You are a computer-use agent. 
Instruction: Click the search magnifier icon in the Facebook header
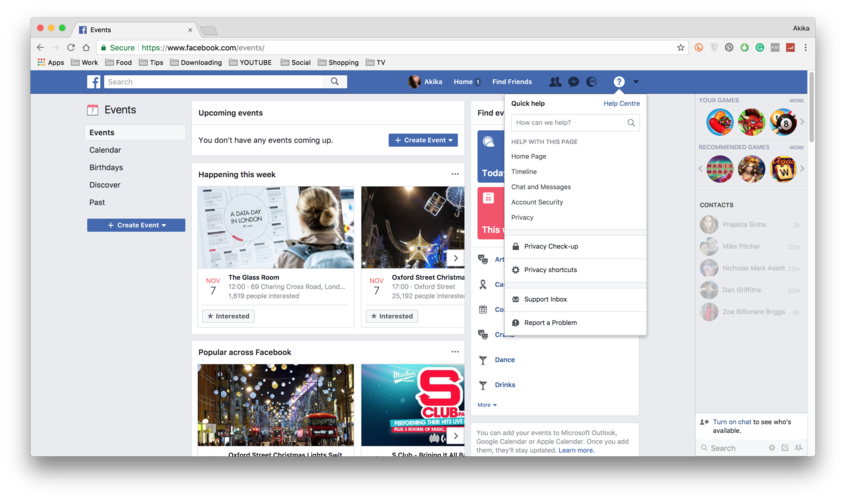point(335,81)
